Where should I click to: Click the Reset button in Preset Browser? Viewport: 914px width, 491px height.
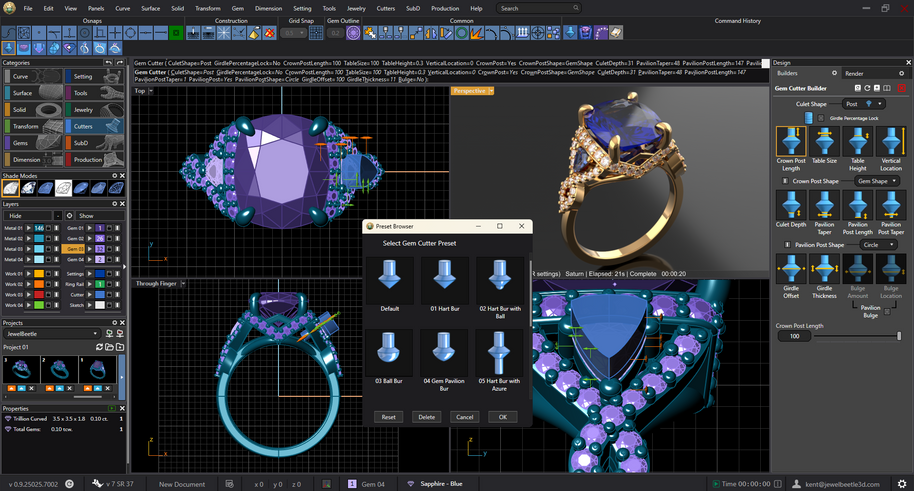(x=387, y=416)
